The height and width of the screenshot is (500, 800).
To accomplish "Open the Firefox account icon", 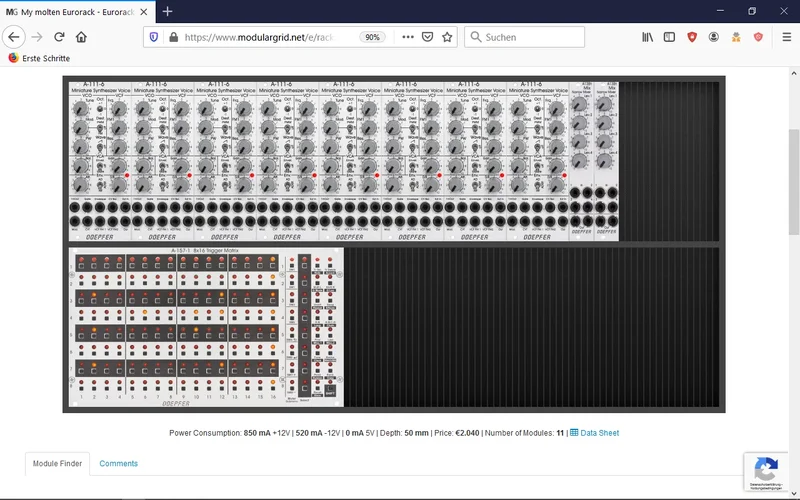I will pyautogui.click(x=713, y=37).
